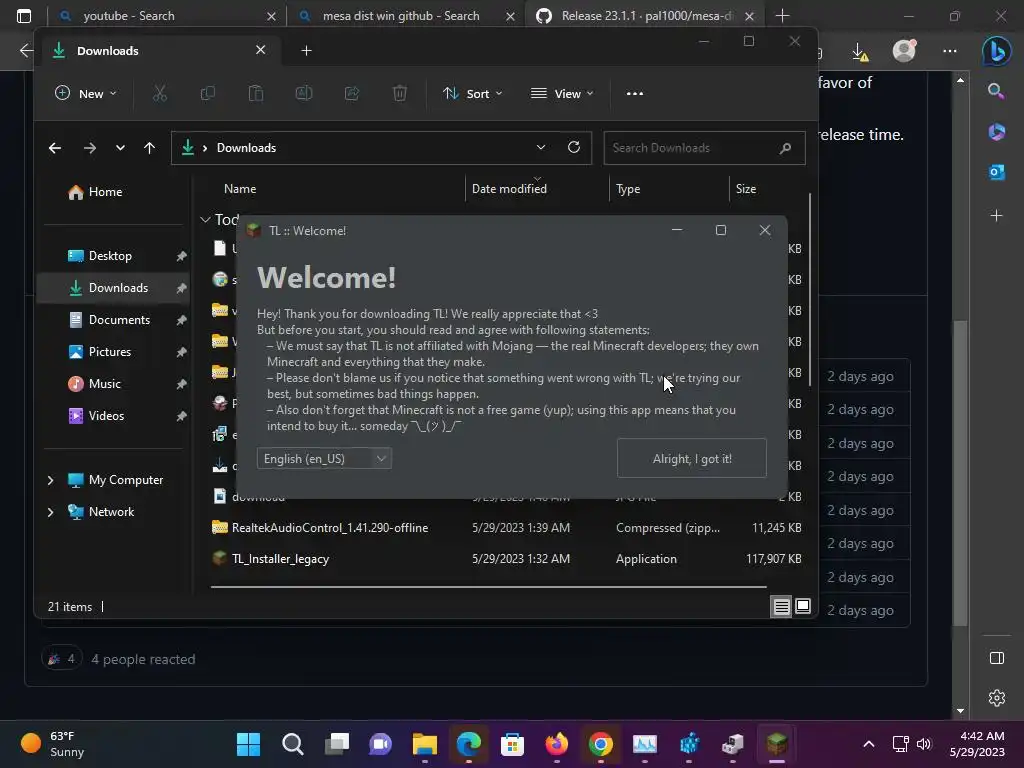The image size is (1024, 768).
Task: Open Firefox from the taskbar
Action: [556, 744]
